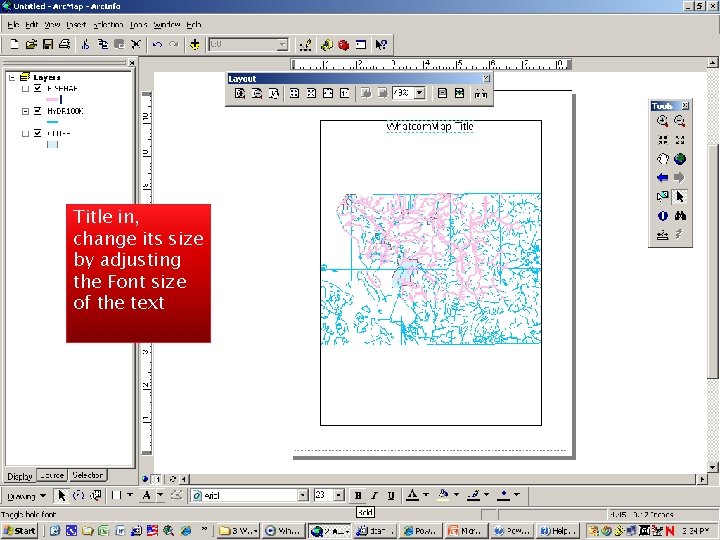Click the Full Extent globe icon

[680, 159]
